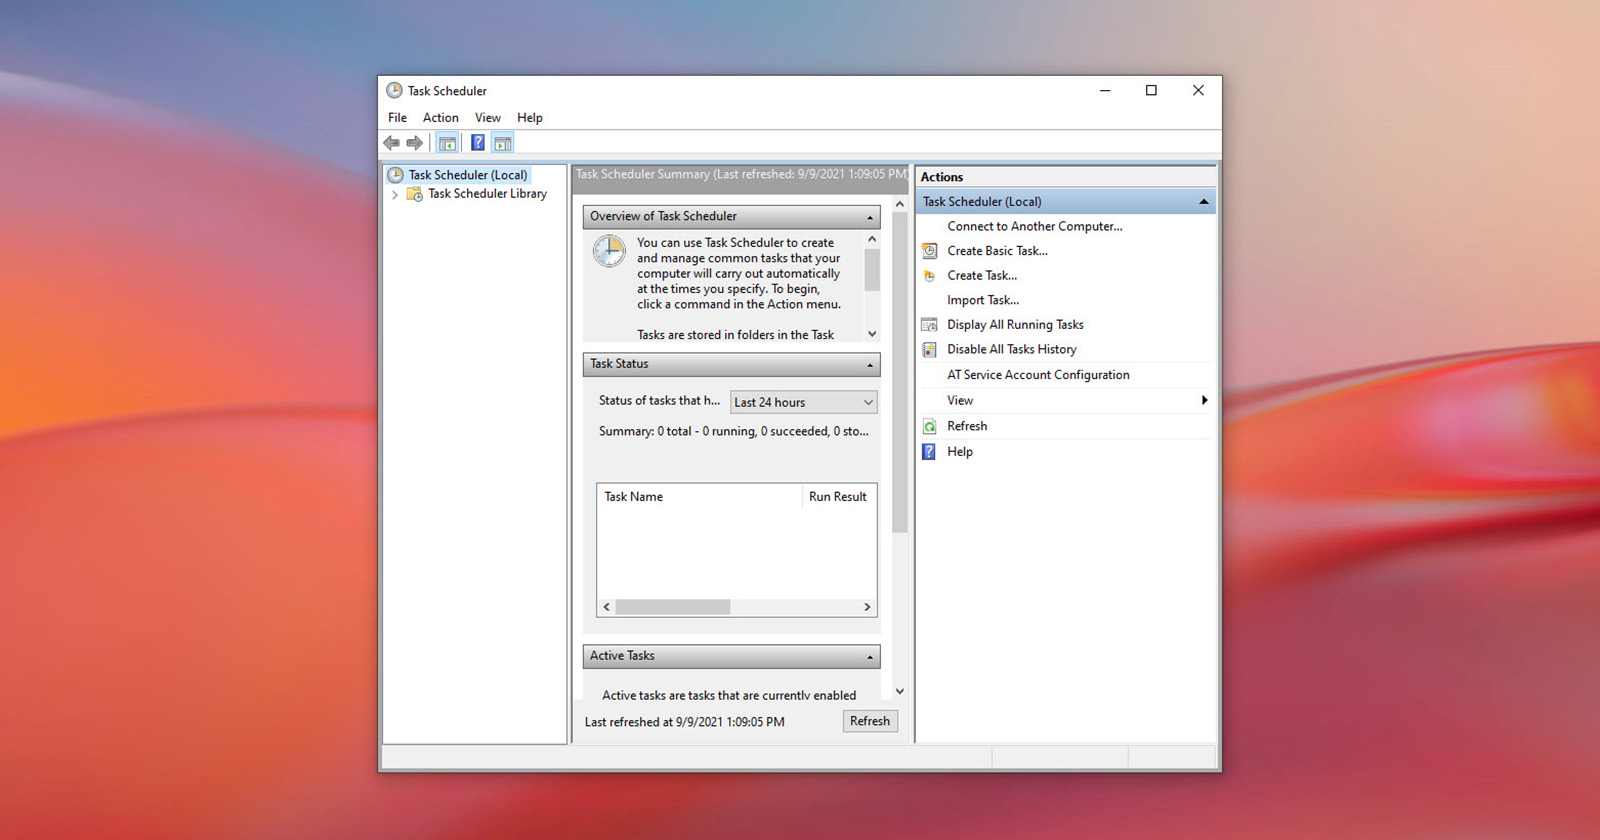Open the Last 24 hours dropdown
Image resolution: width=1600 pixels, height=840 pixels.
coord(803,402)
